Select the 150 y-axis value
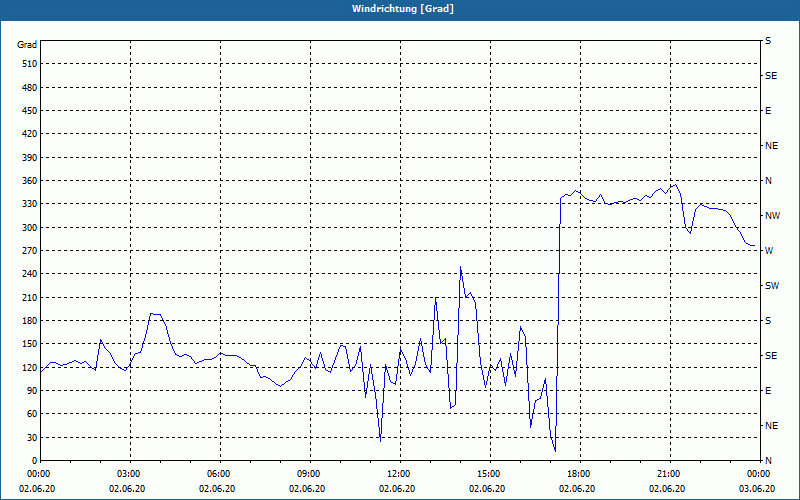This screenshot has height=500, width=800. [x=30, y=344]
